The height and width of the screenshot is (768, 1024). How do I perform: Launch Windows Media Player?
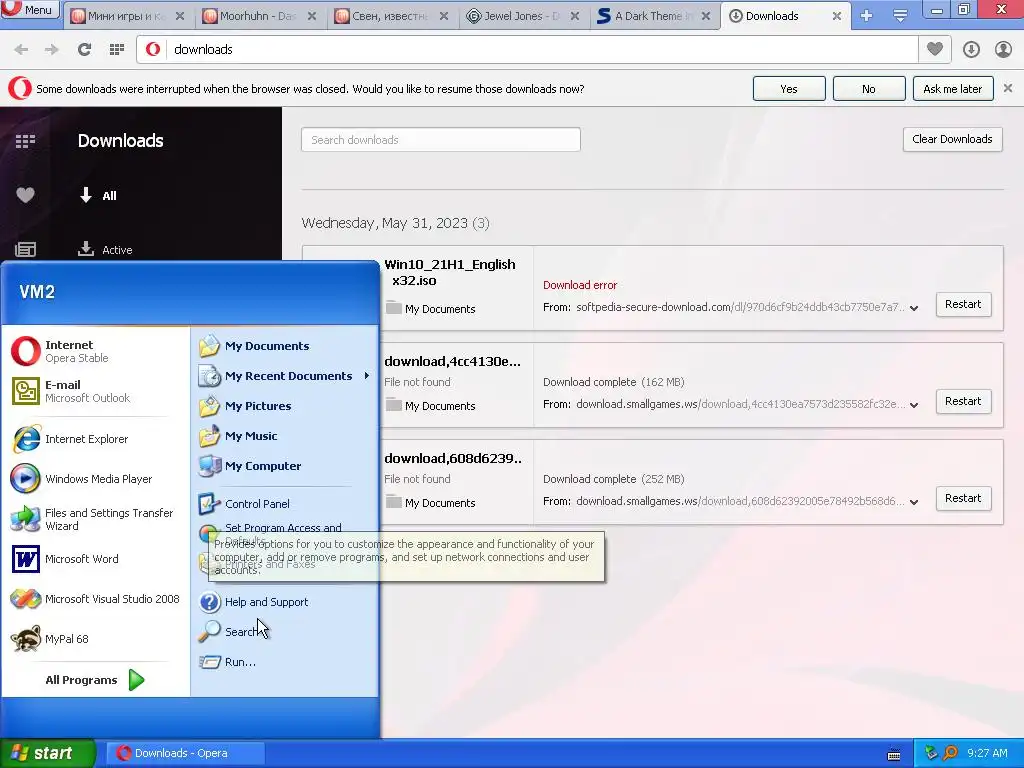coord(95,479)
